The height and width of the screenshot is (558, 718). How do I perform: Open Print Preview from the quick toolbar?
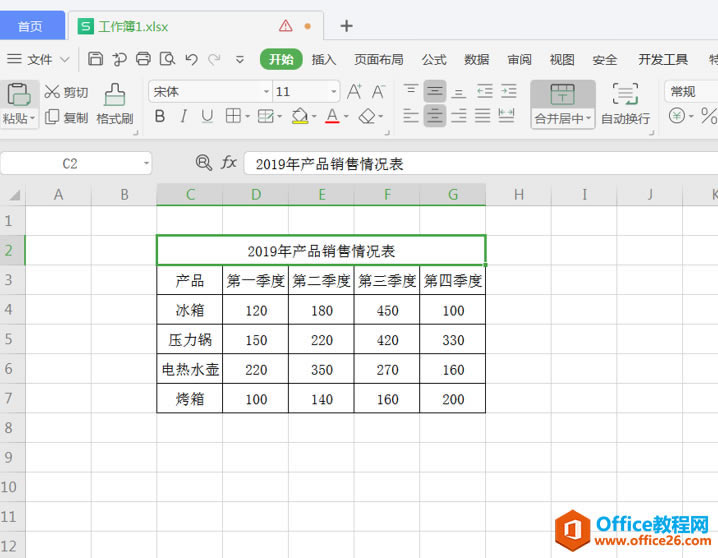click(x=167, y=59)
